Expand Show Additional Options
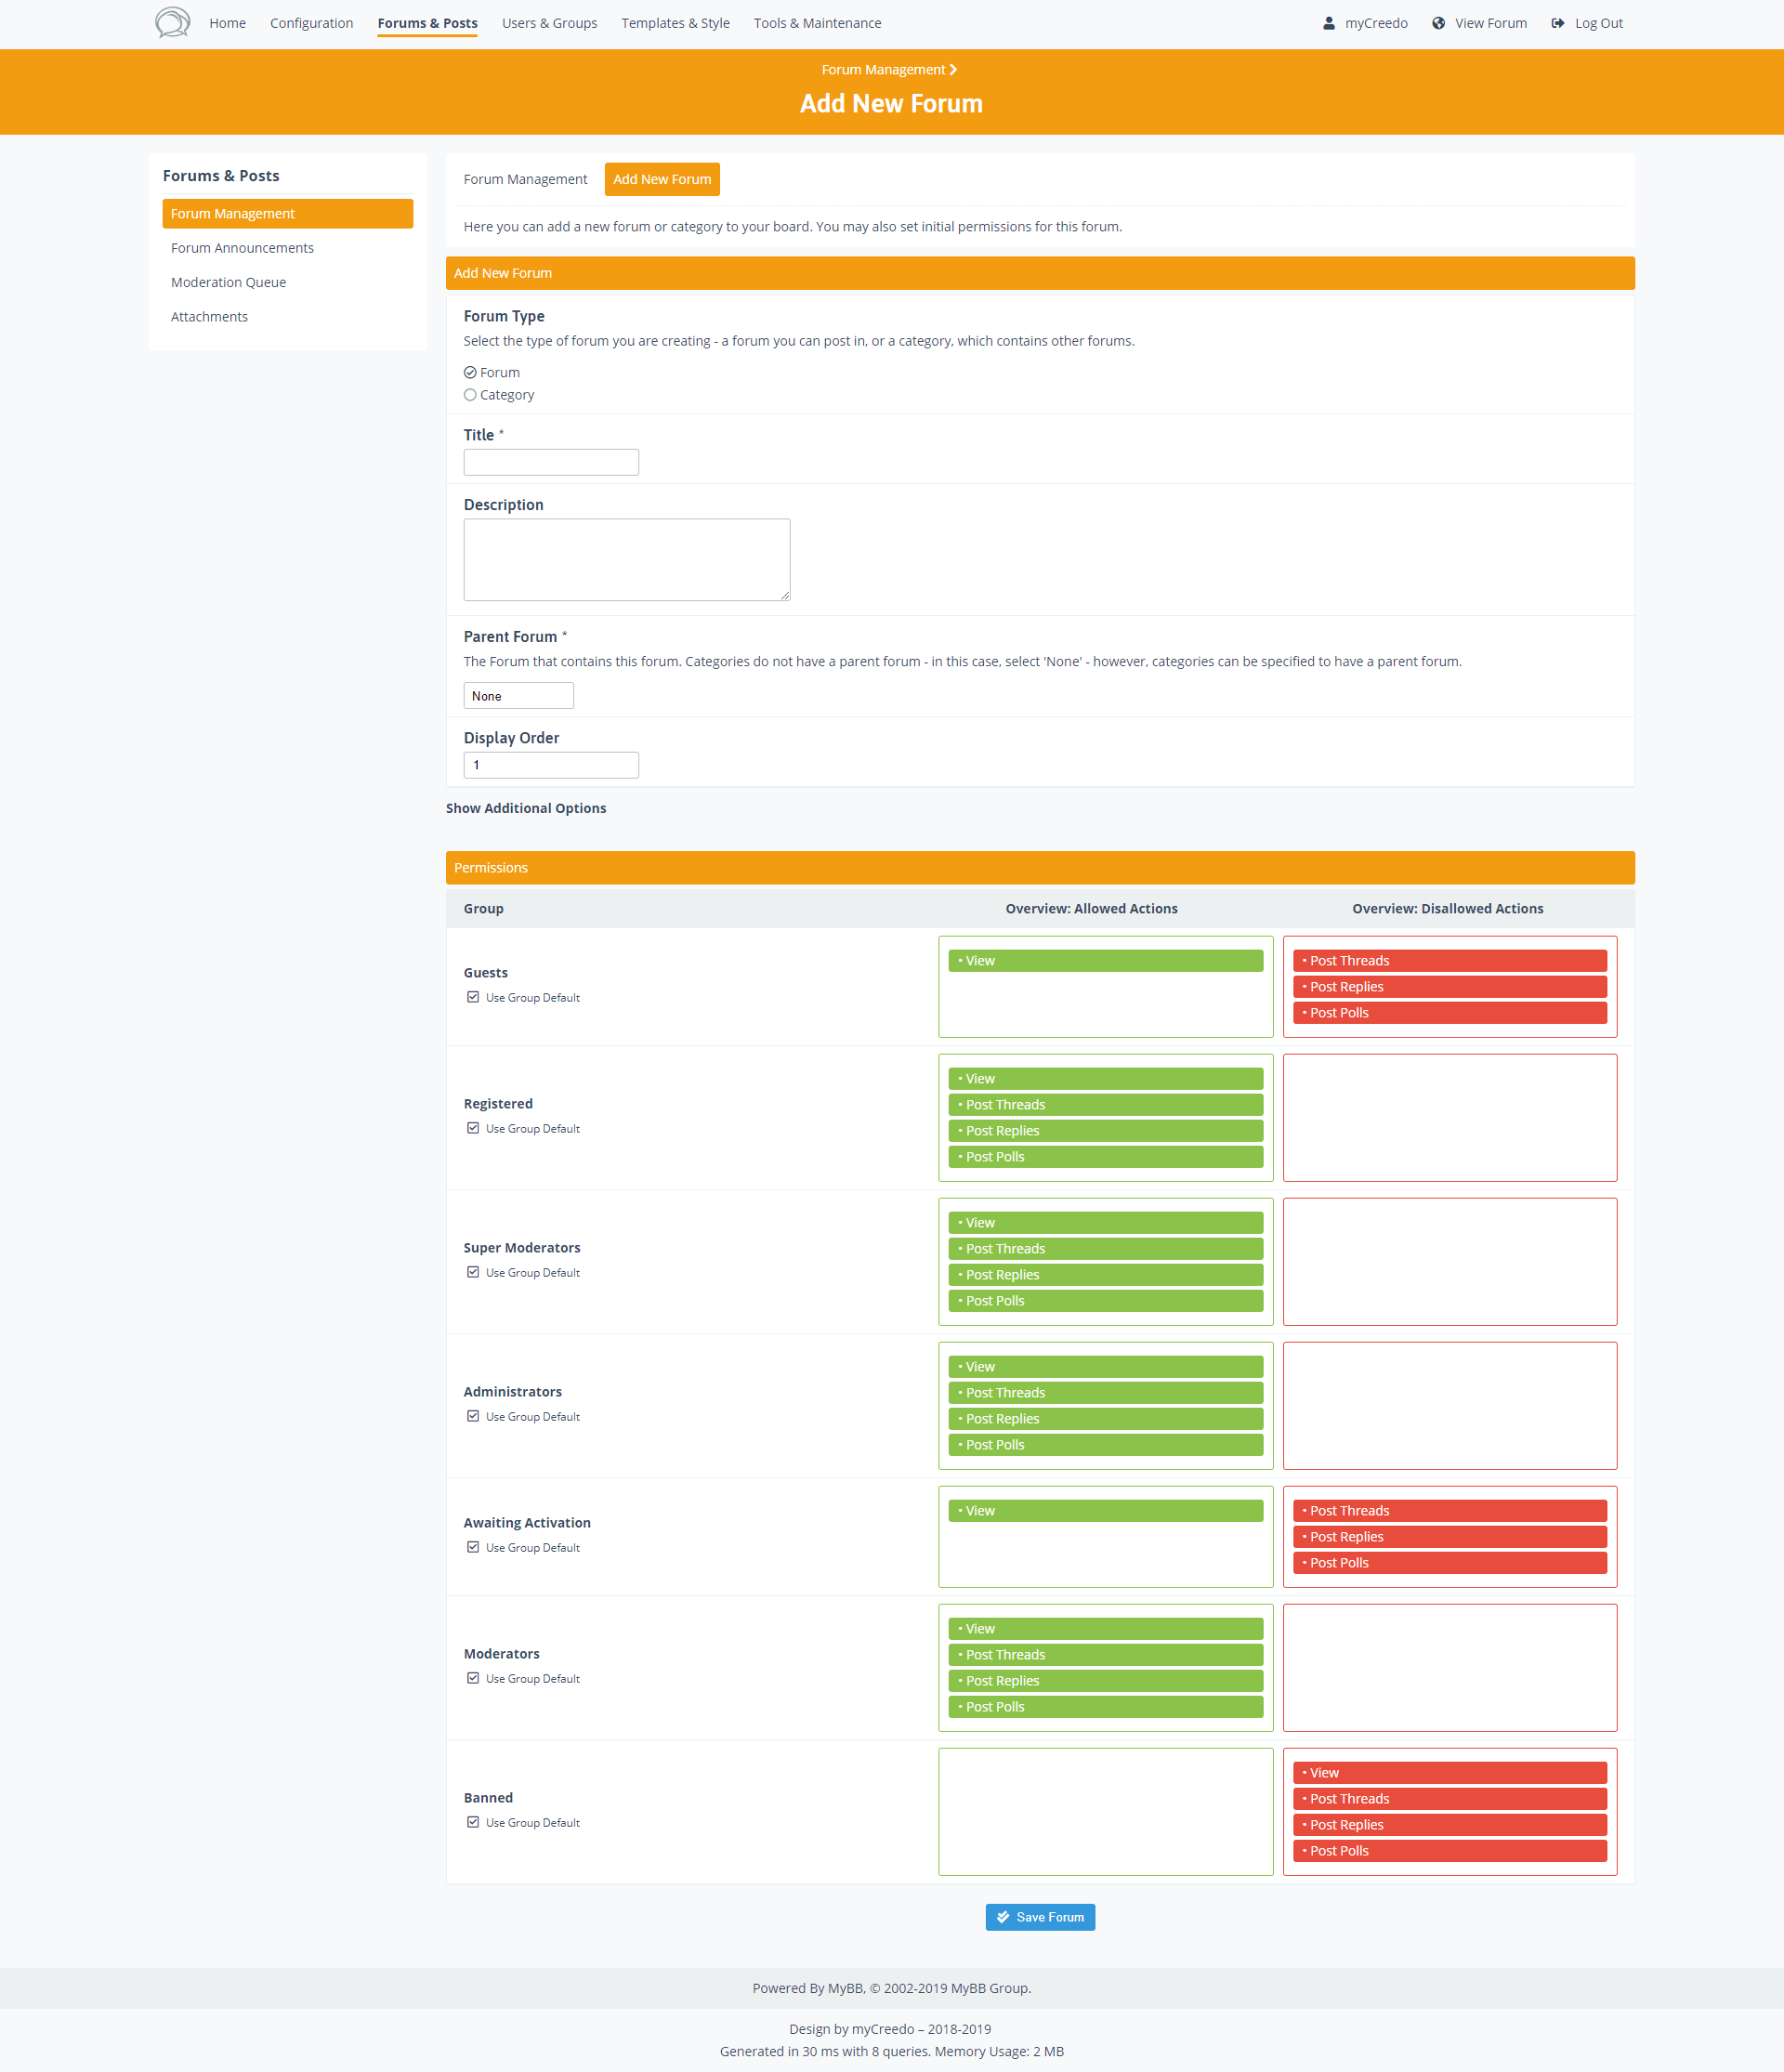The height and width of the screenshot is (2072, 1784). pyautogui.click(x=526, y=808)
